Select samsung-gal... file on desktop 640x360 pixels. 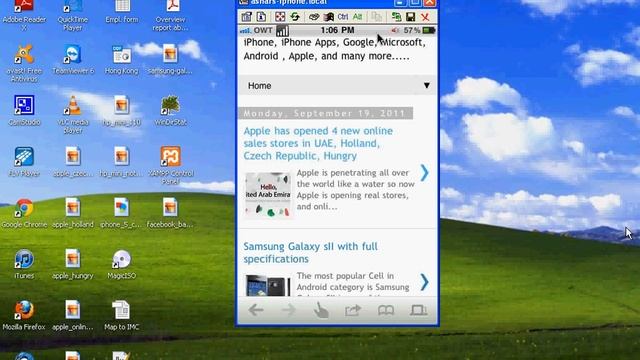[171, 60]
